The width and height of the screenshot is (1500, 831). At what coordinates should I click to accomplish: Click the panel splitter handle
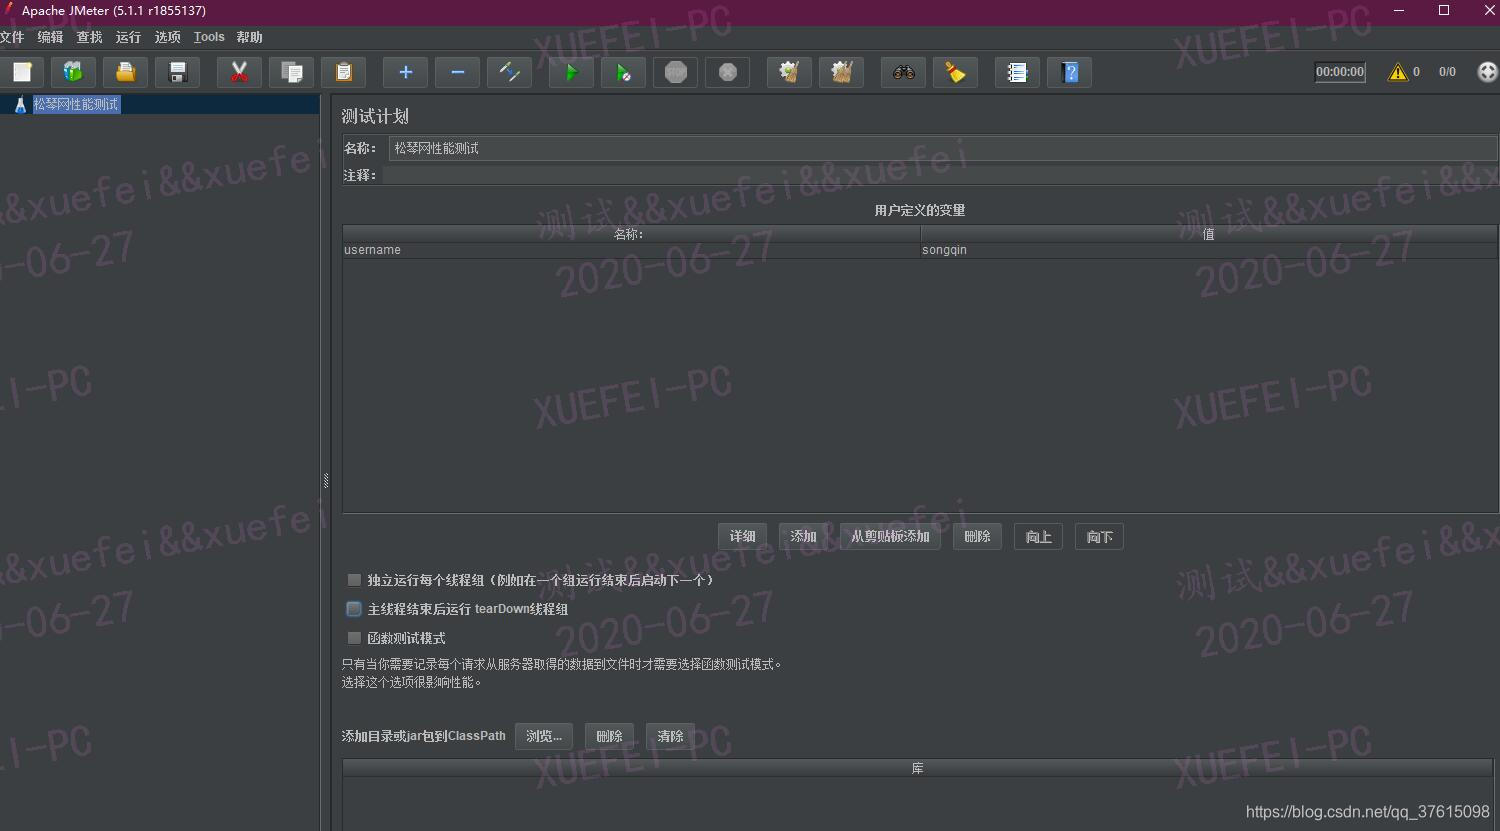point(326,481)
